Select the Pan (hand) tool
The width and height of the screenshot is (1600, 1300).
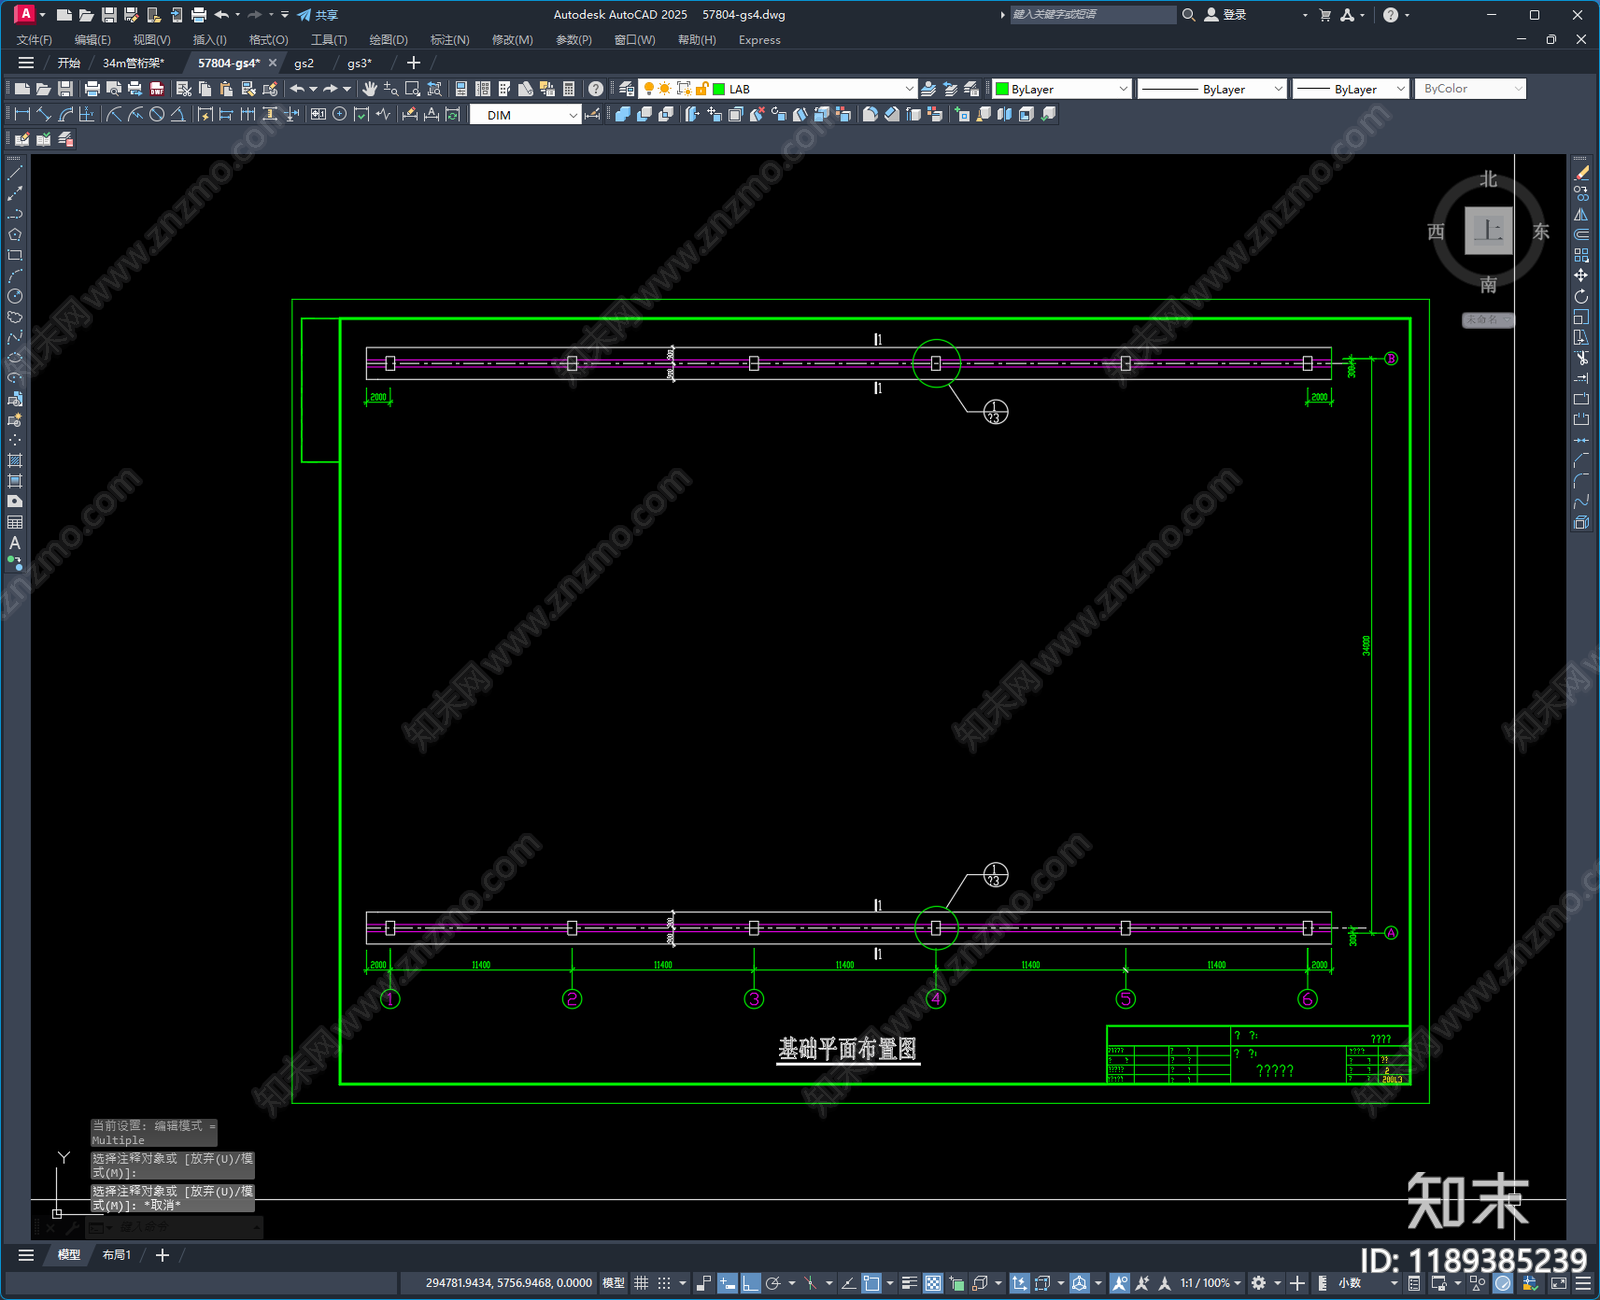[370, 89]
